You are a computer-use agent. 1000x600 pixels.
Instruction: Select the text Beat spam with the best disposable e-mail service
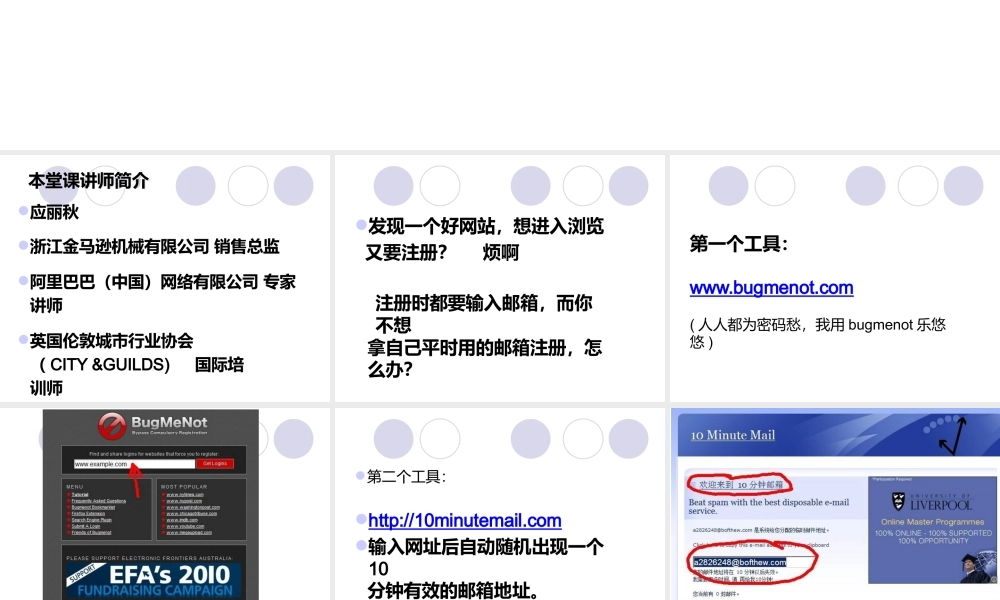click(768, 506)
